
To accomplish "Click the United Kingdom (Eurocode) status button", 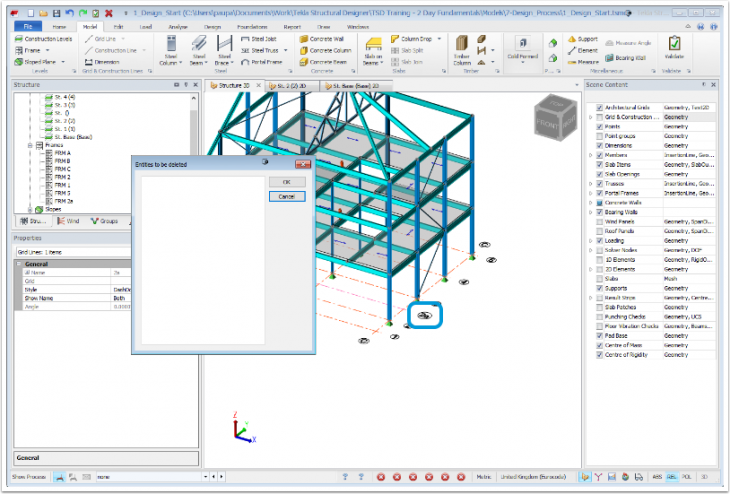I will 533,477.
